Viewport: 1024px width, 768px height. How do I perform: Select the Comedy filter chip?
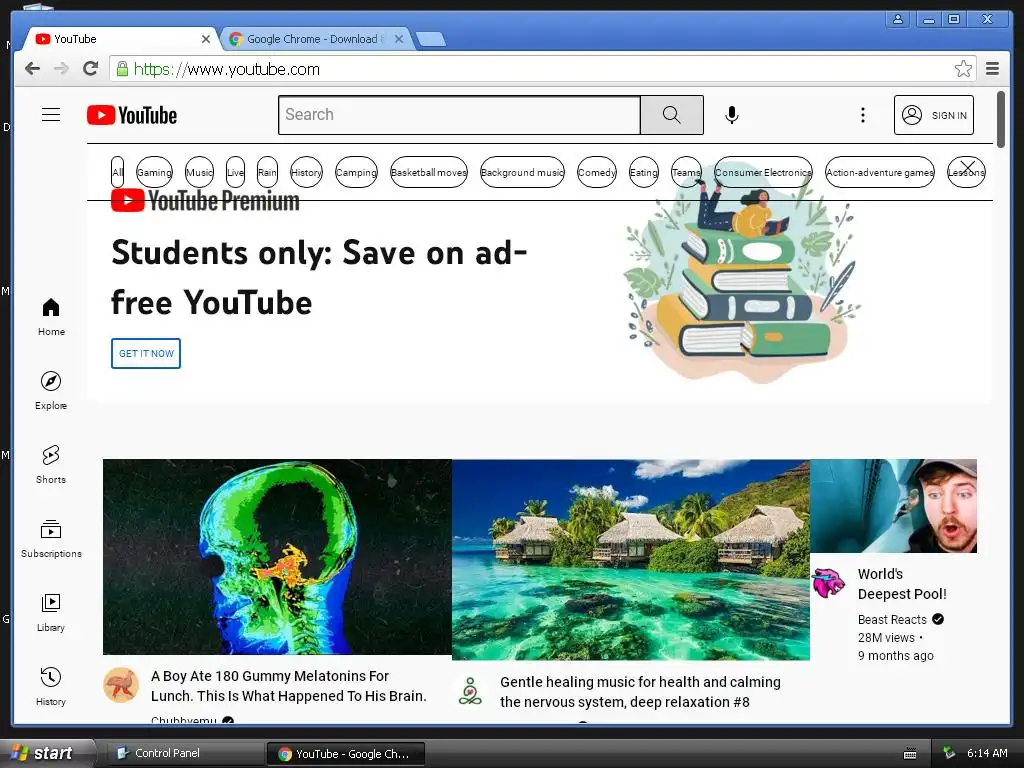click(x=597, y=172)
